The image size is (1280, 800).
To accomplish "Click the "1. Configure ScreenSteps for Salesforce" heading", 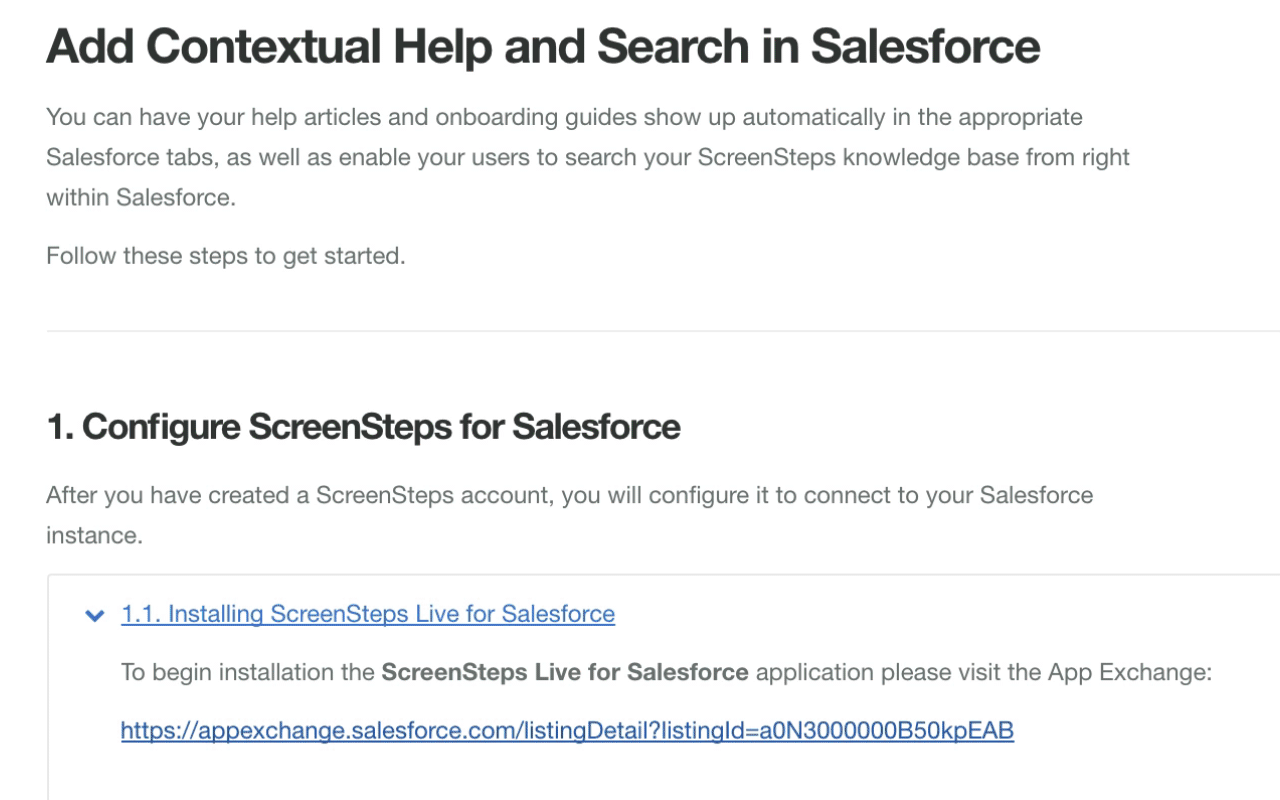I will point(363,427).
